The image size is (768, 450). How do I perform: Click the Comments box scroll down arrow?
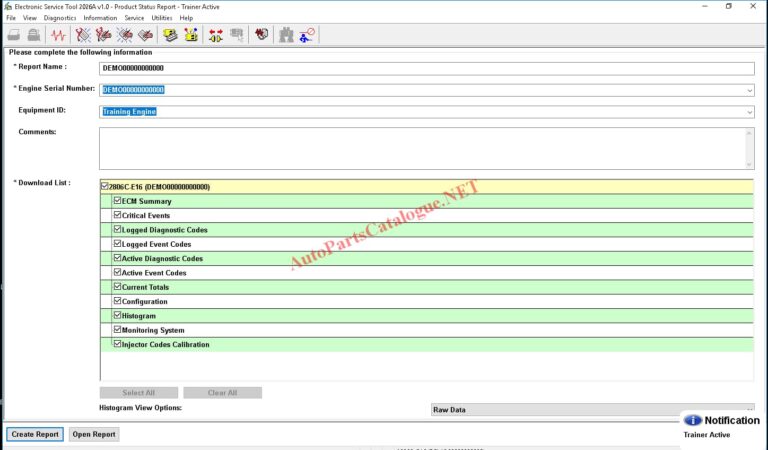pos(749,165)
